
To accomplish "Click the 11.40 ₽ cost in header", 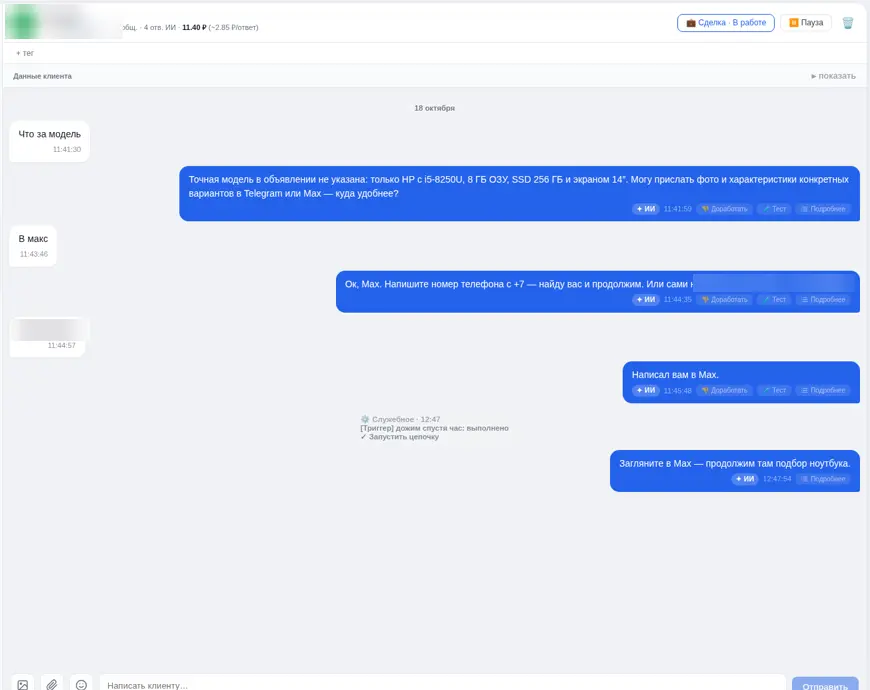I will (x=194, y=27).
